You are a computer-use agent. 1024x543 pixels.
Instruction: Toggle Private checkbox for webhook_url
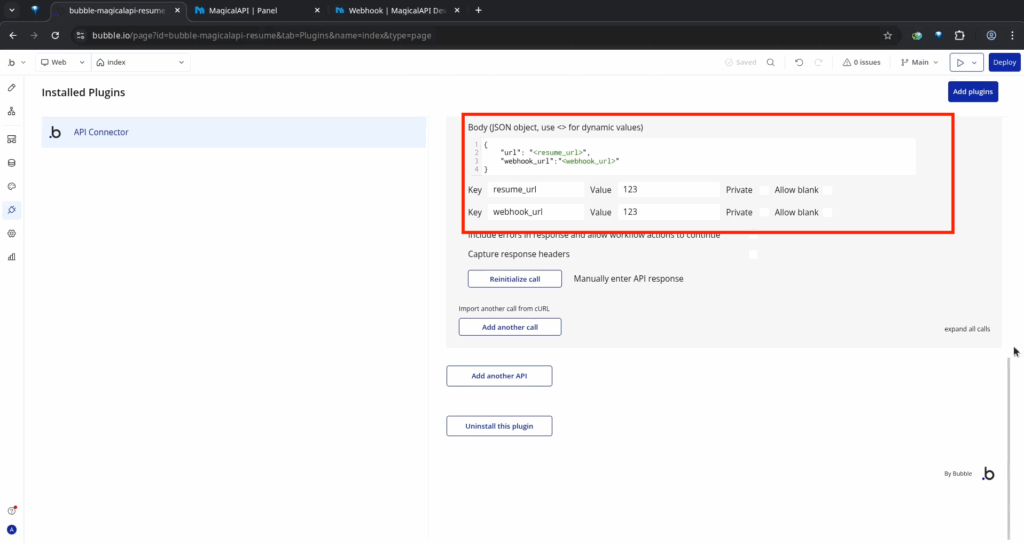(x=763, y=212)
